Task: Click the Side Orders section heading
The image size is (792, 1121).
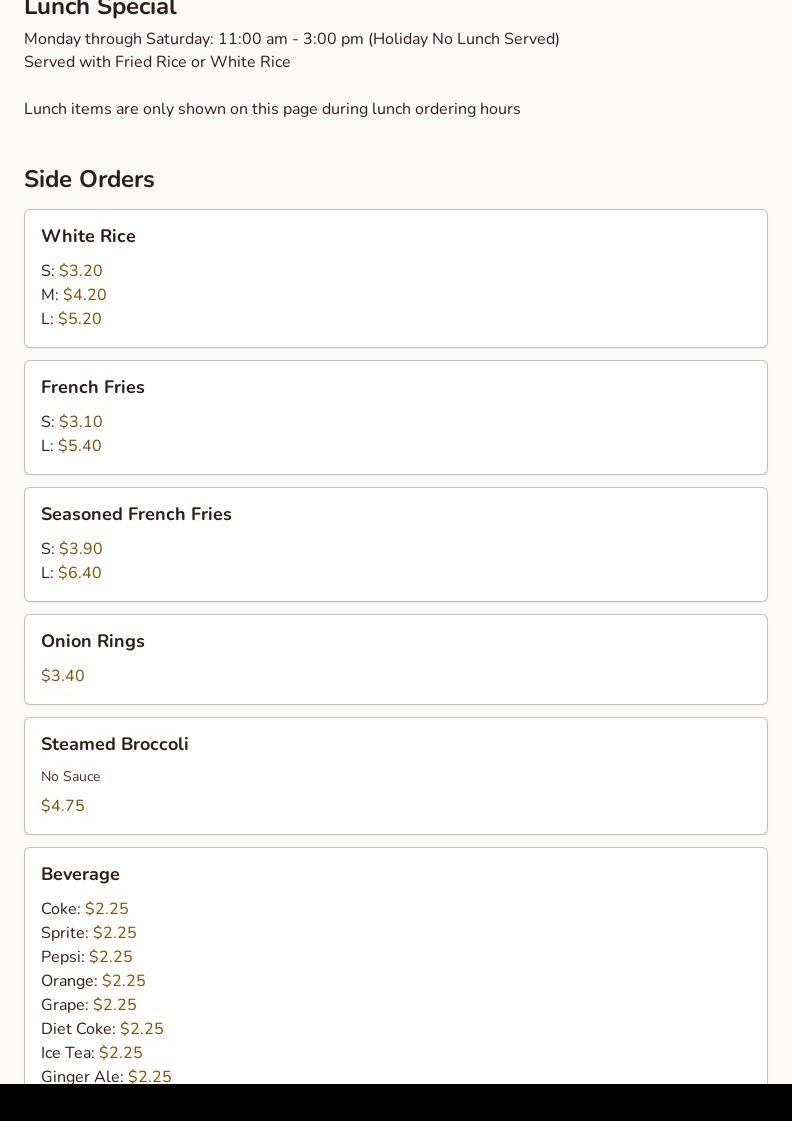Action: click(x=89, y=180)
